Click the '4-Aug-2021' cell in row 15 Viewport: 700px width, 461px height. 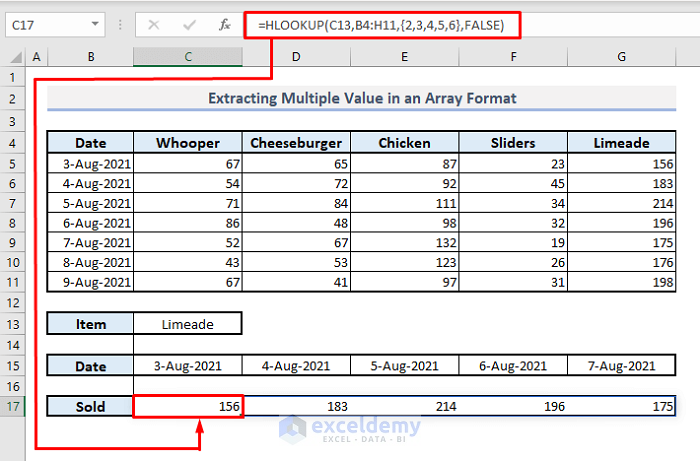296,366
